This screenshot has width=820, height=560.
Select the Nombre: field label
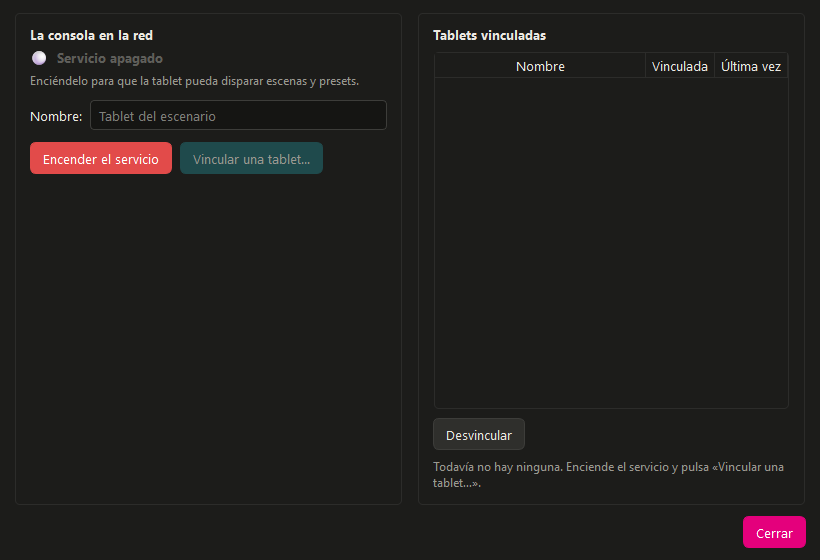tap(56, 116)
